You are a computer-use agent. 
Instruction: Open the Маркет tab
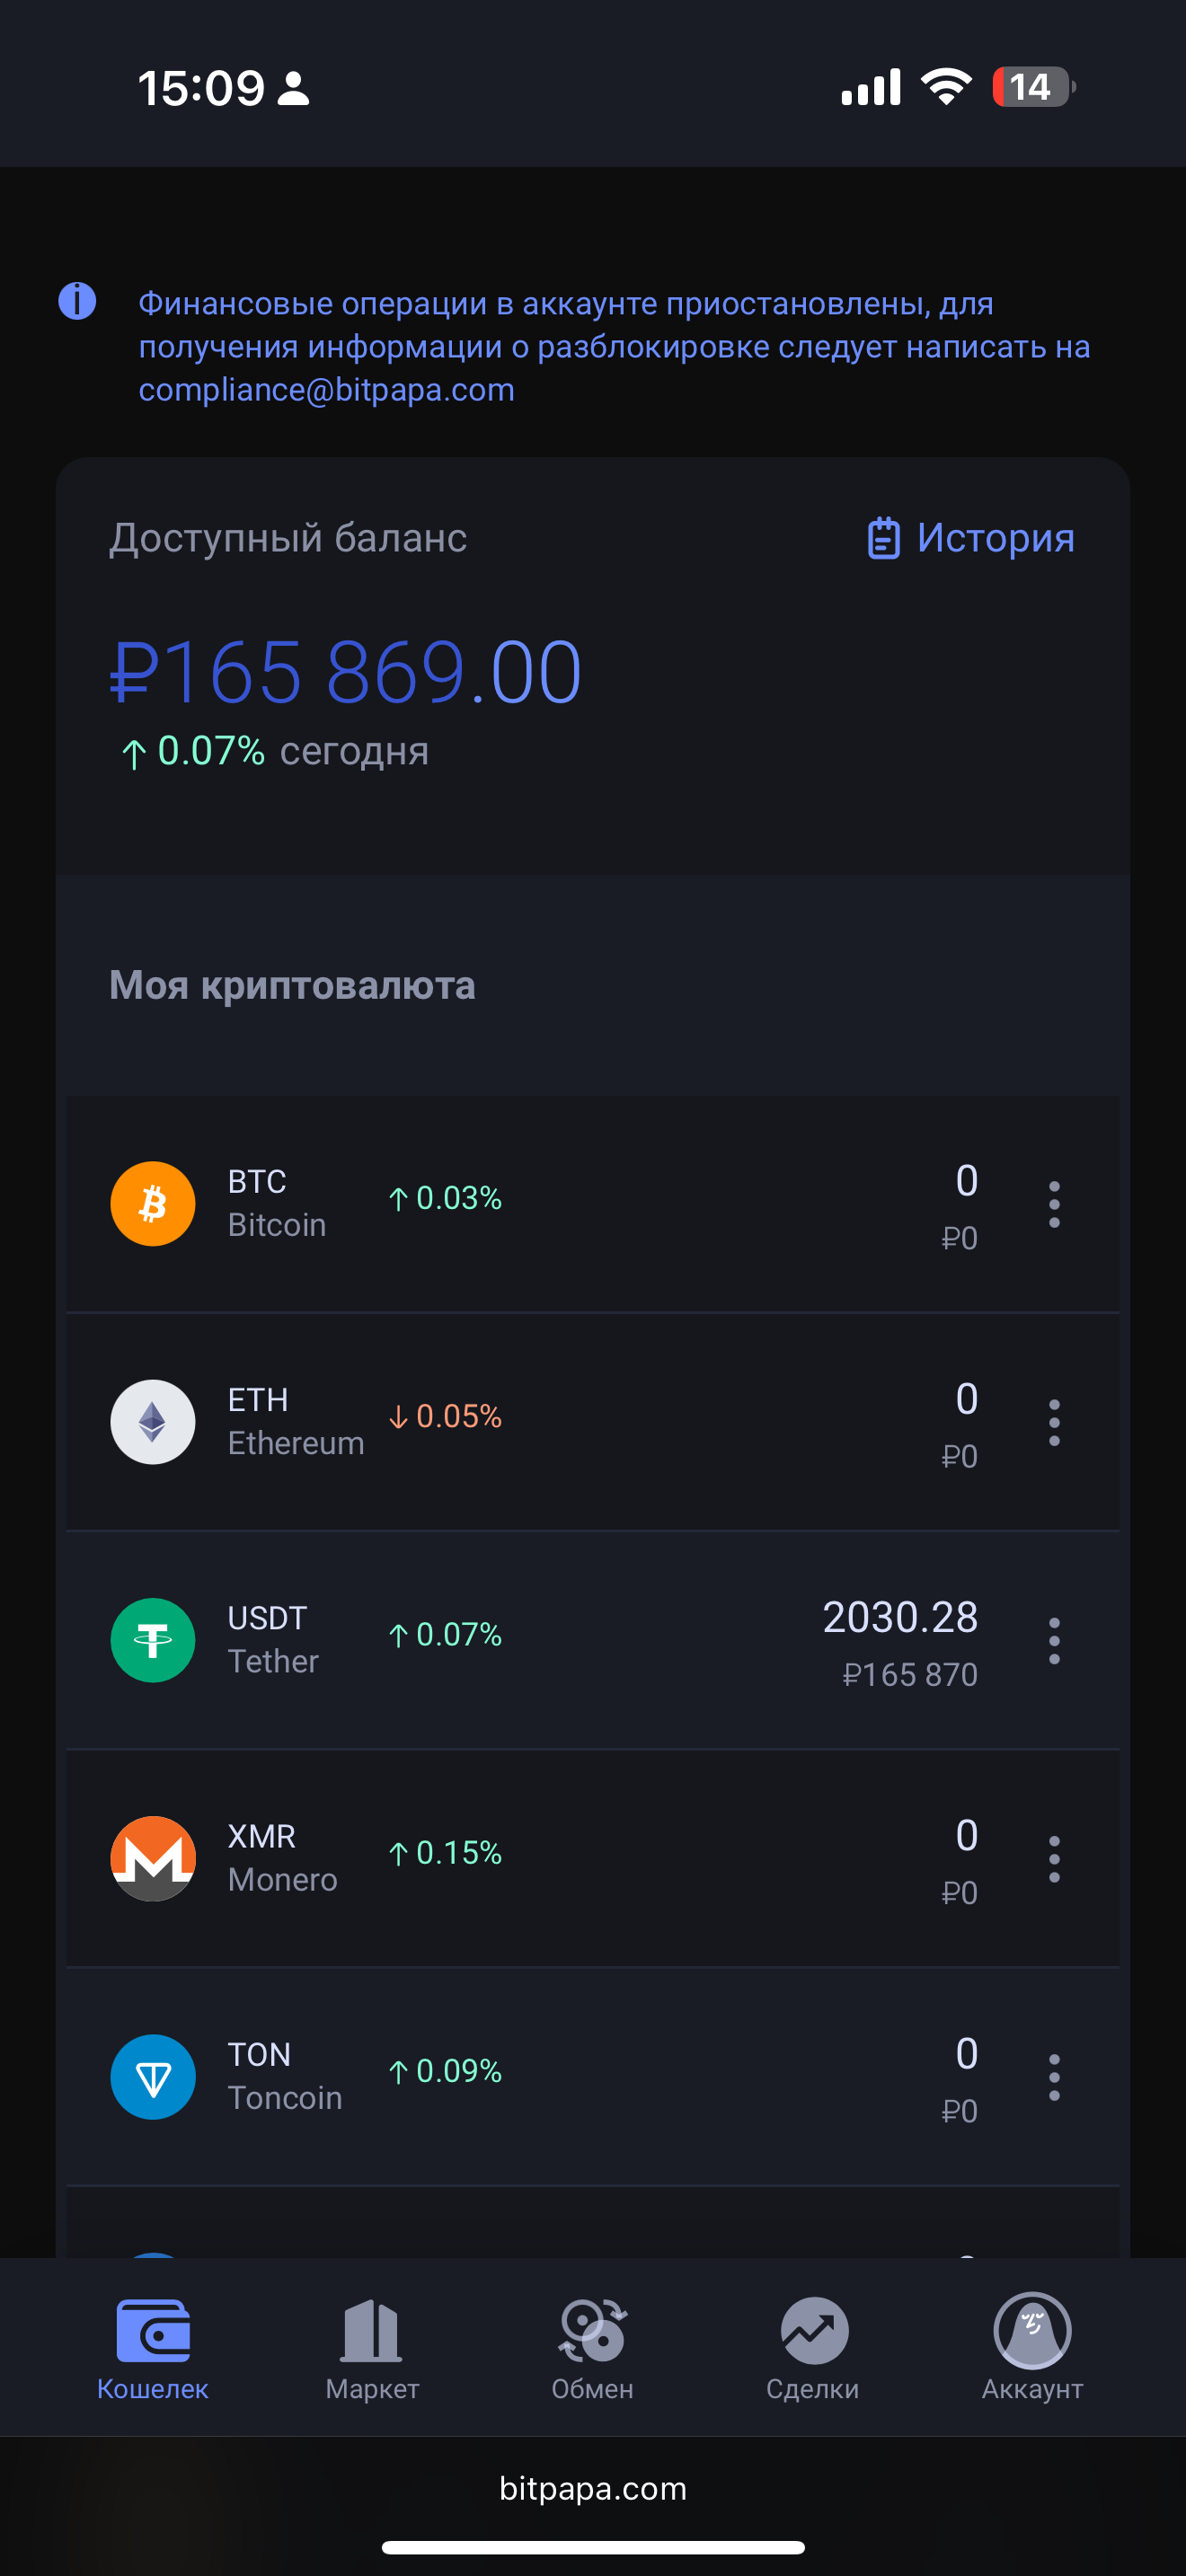[x=372, y=2347]
